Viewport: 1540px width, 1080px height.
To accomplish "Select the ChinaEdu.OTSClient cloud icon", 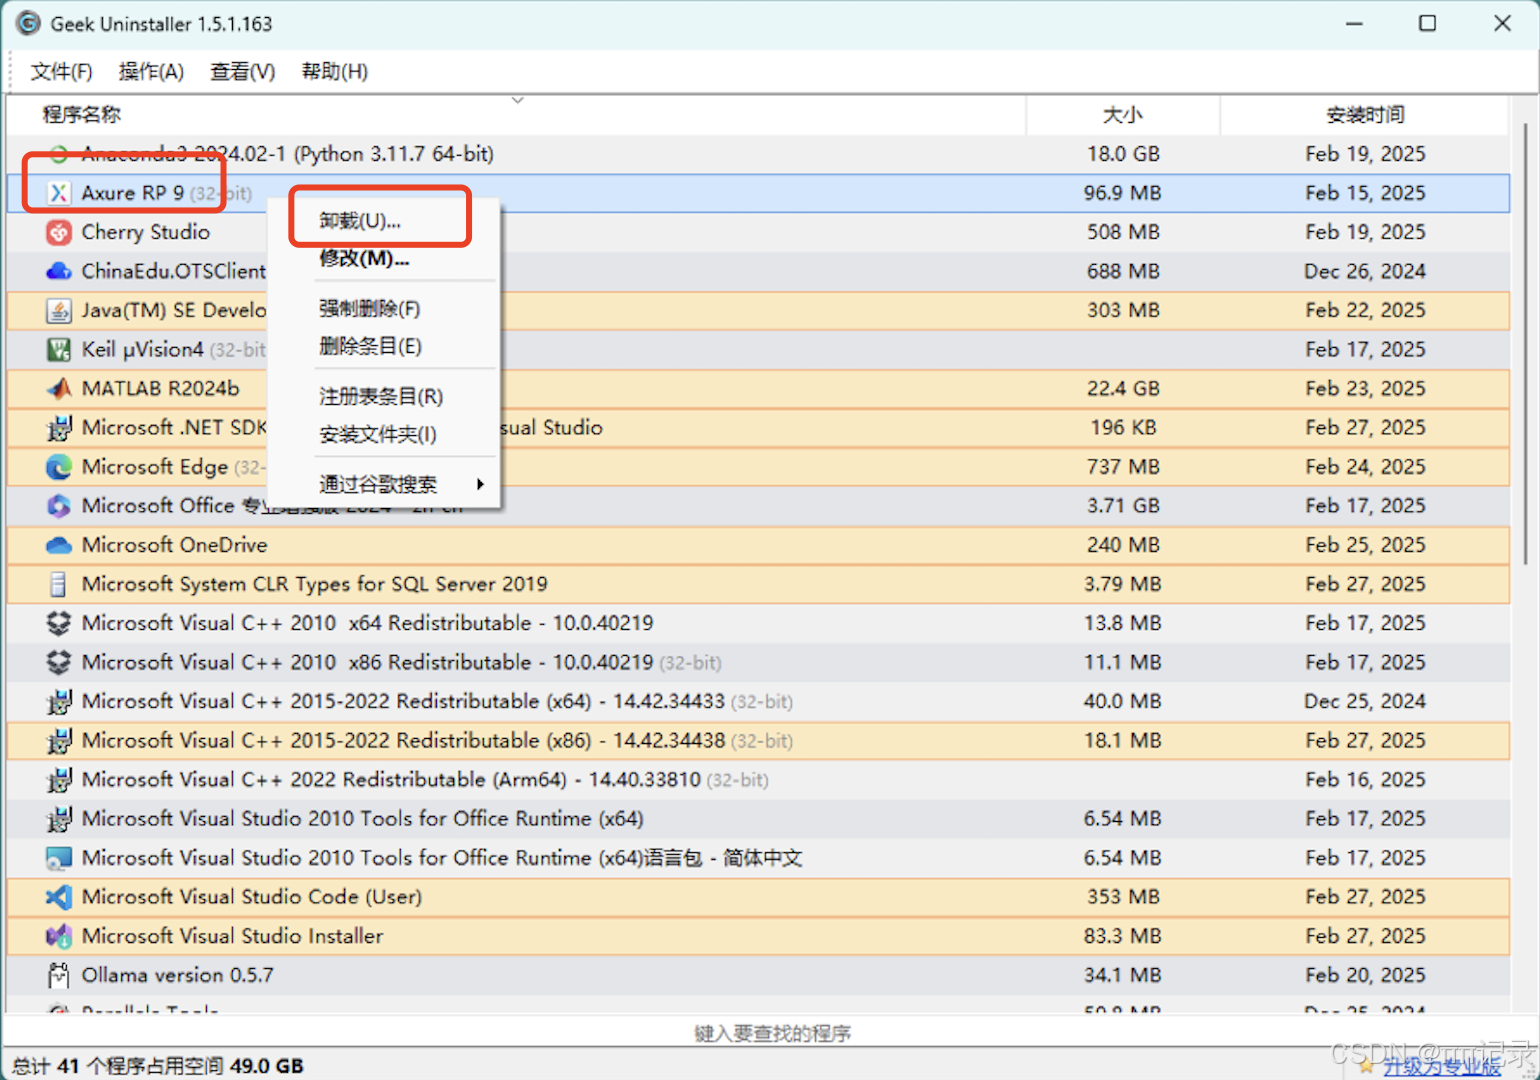I will click(x=59, y=271).
